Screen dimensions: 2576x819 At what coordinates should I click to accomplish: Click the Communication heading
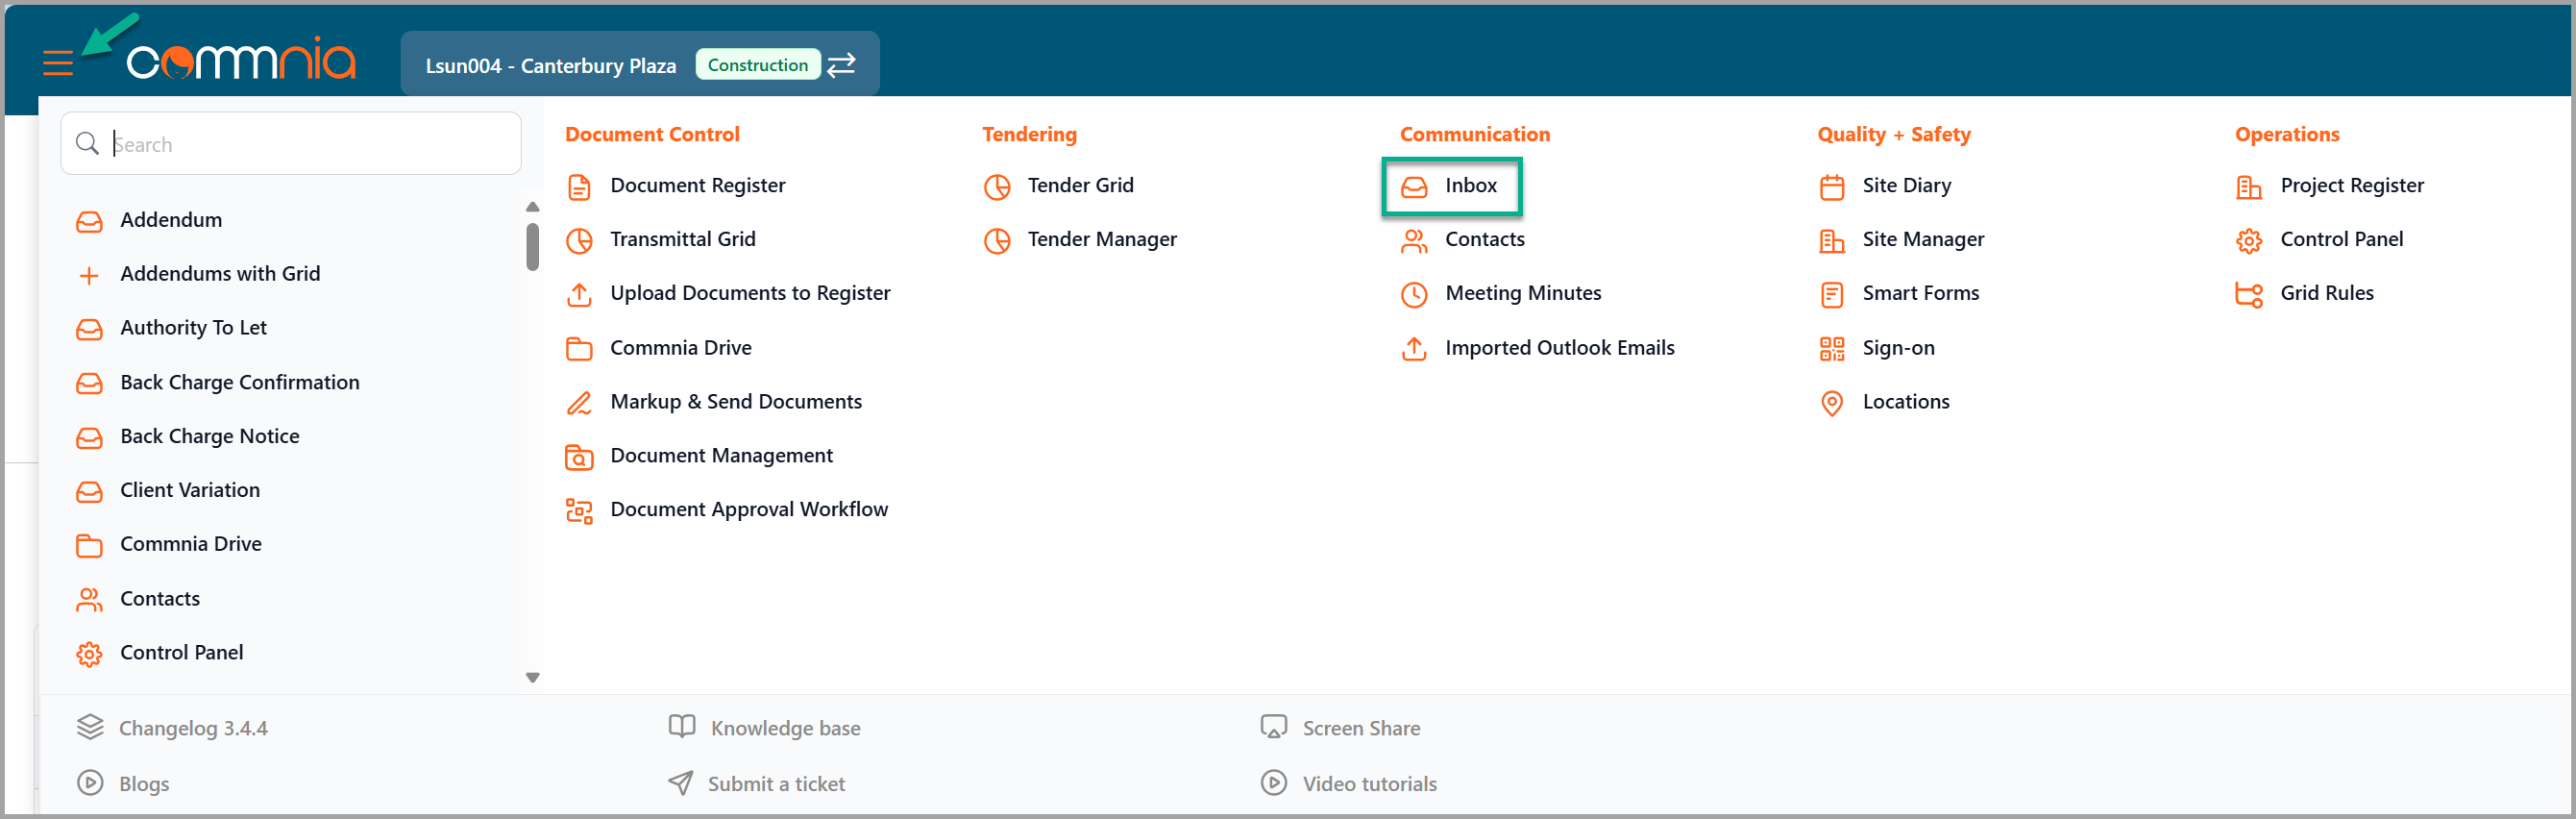tap(1475, 134)
